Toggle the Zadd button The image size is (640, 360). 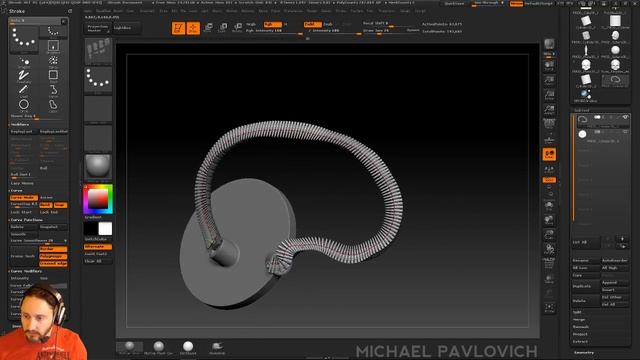tap(313, 24)
